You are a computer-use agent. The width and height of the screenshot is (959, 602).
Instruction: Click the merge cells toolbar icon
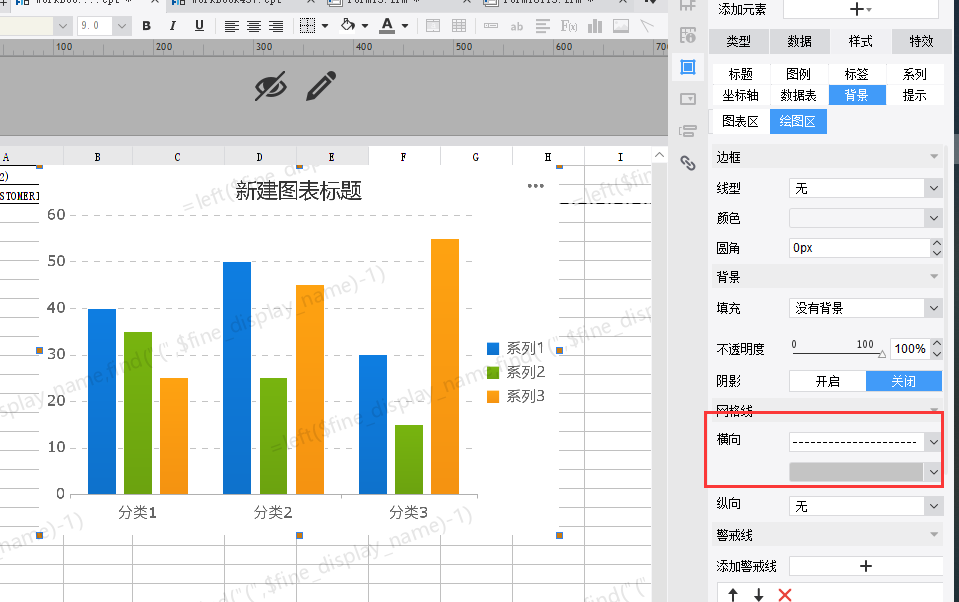click(x=433, y=26)
